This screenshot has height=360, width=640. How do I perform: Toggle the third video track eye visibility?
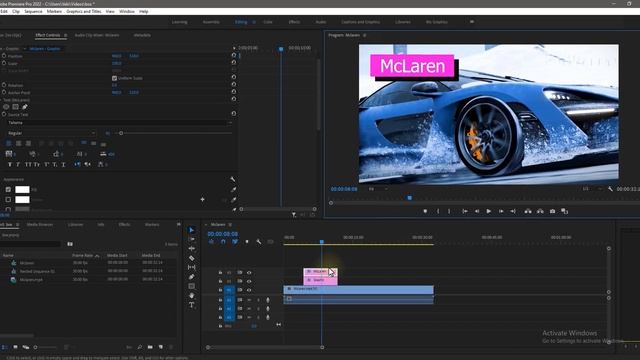[249, 290]
